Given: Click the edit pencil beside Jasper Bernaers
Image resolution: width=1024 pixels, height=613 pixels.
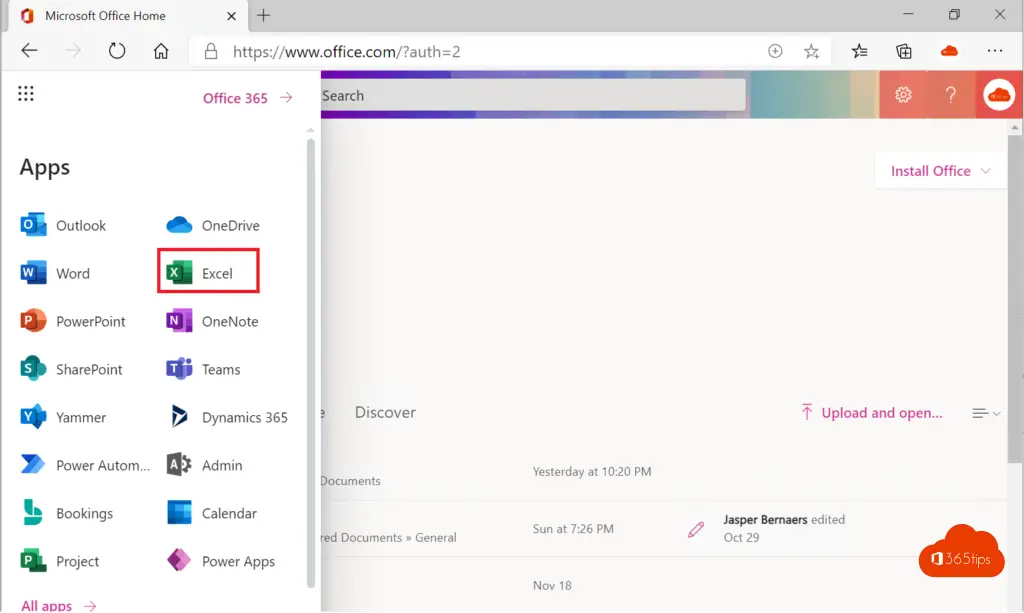Looking at the screenshot, I should (x=696, y=529).
